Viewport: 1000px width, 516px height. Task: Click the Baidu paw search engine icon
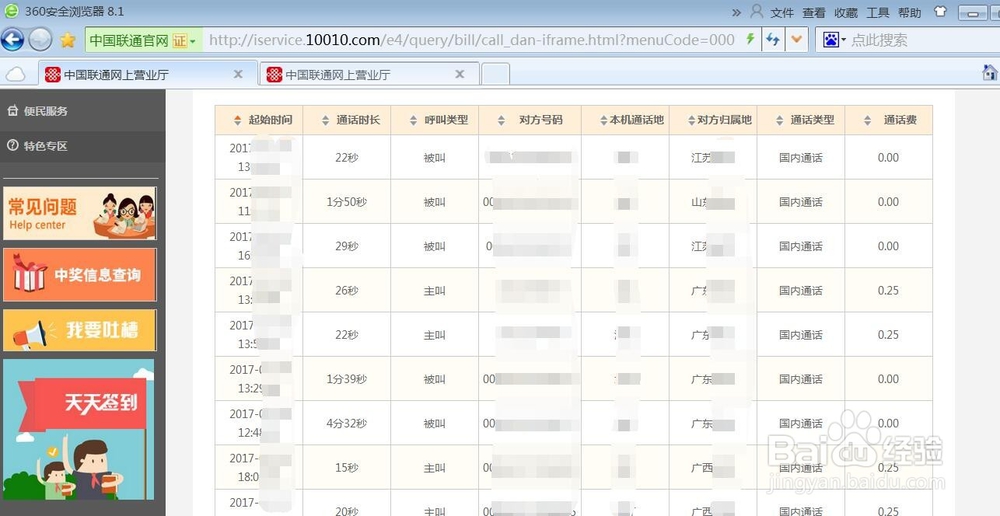click(831, 40)
